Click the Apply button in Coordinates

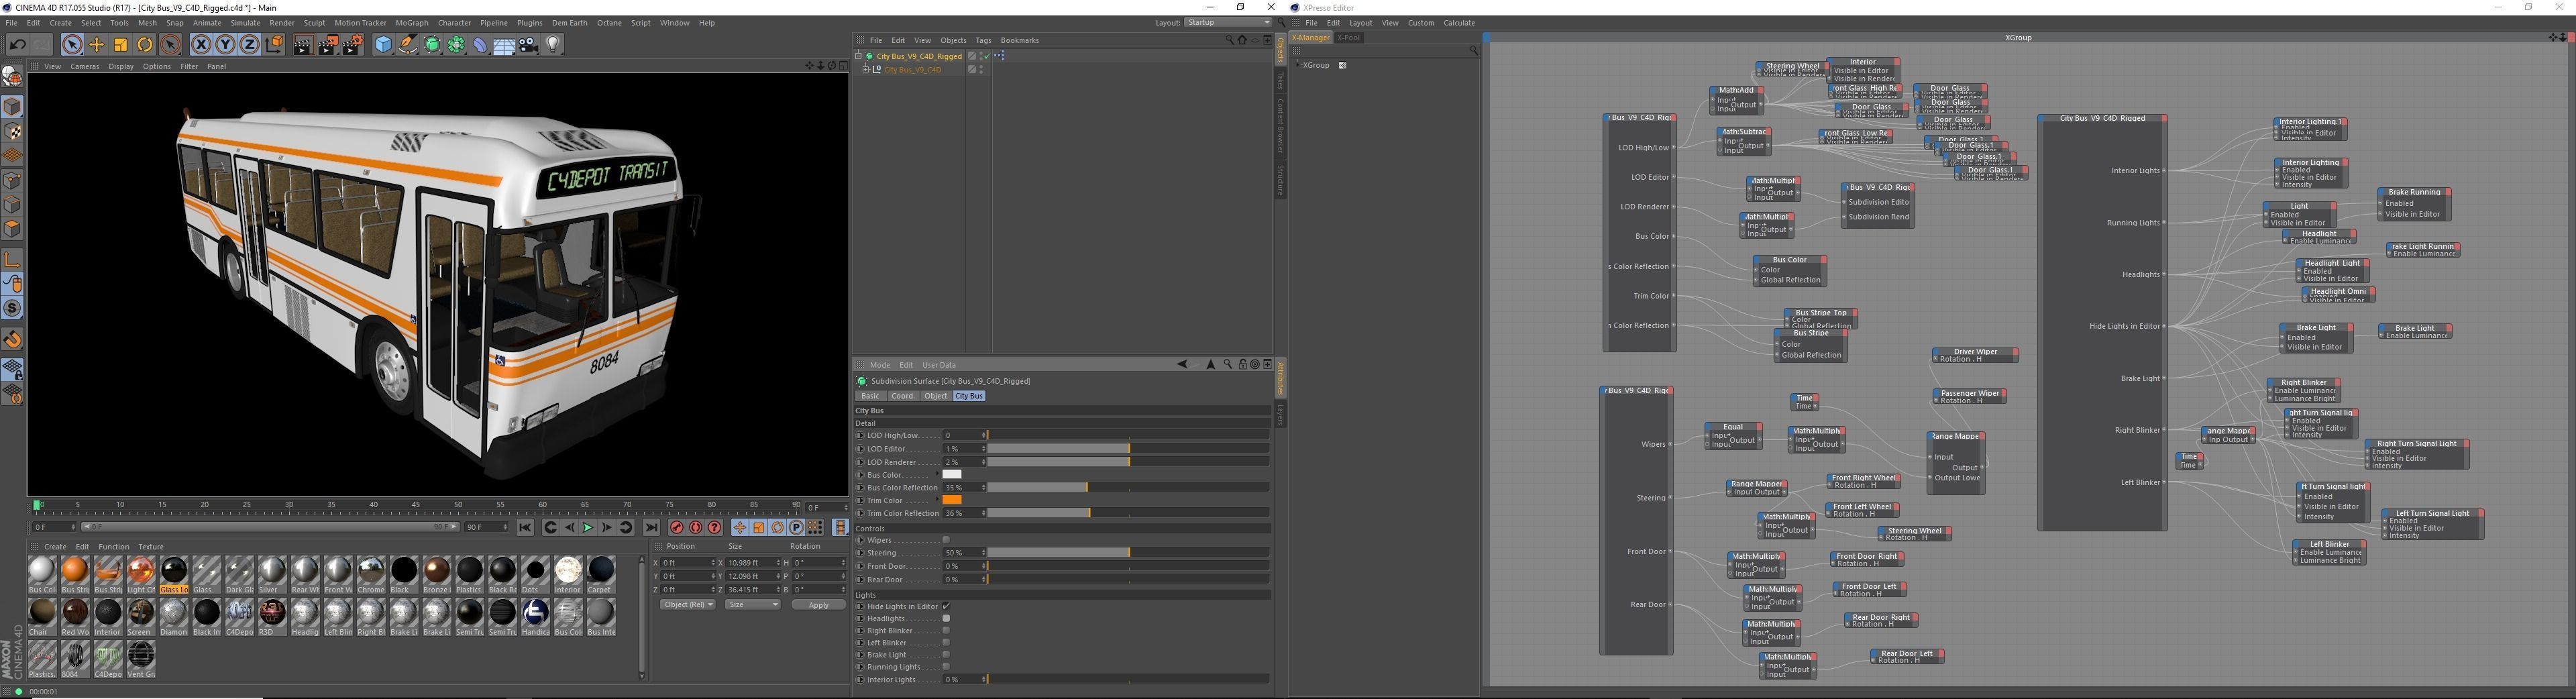[x=818, y=604]
